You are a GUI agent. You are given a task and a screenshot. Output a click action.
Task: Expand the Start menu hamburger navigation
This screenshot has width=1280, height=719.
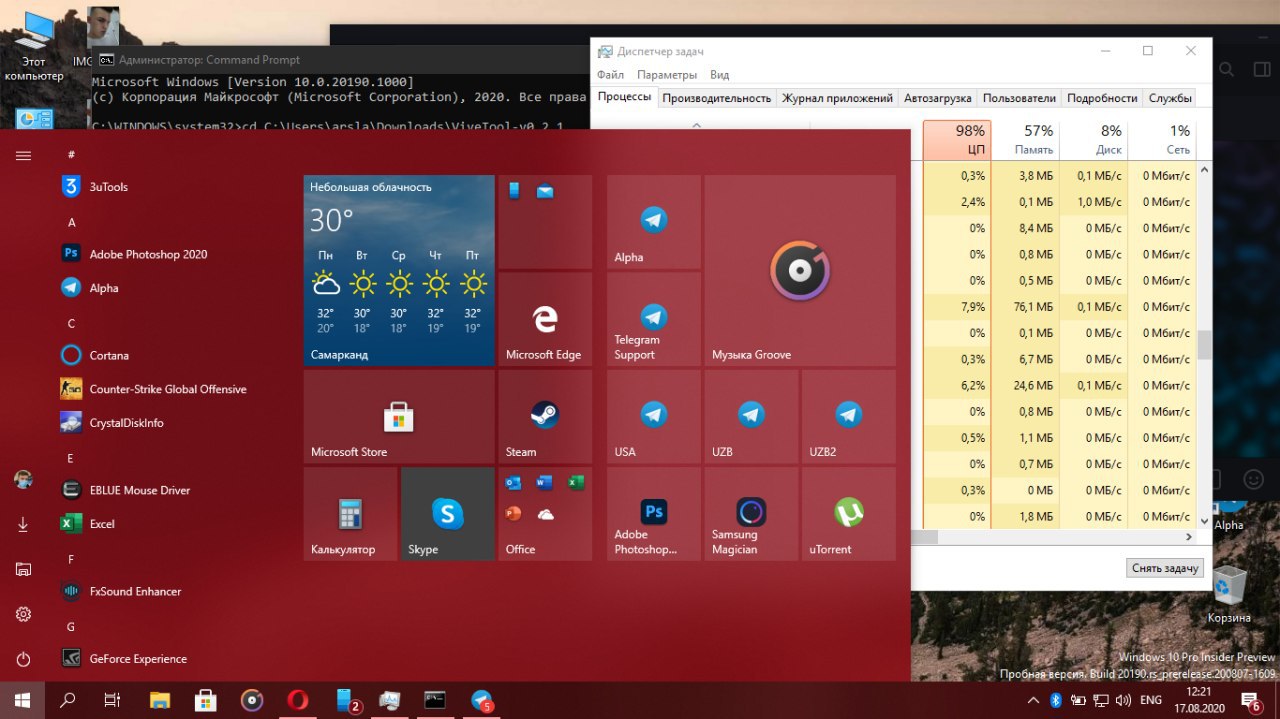[23, 155]
